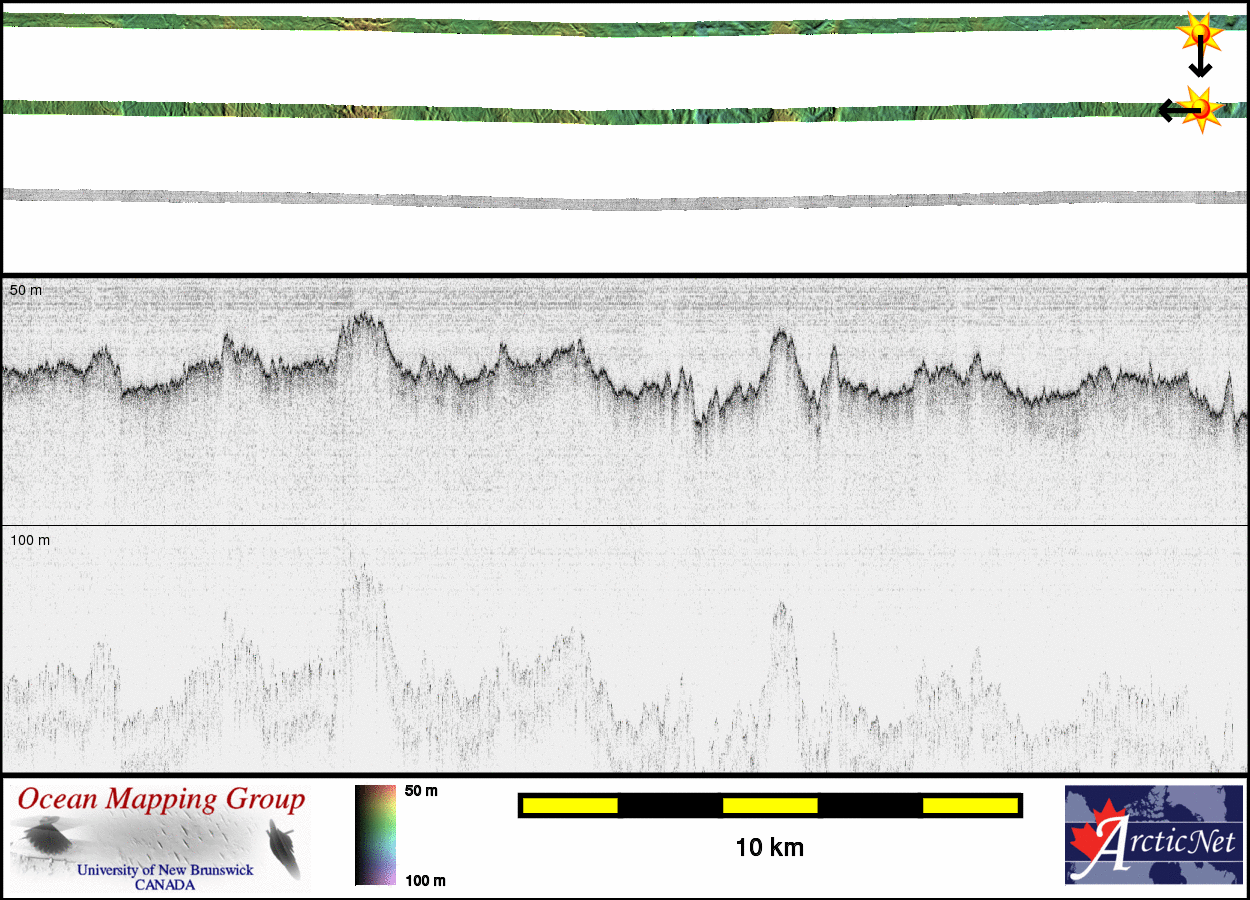The image size is (1250, 900).
Task: Click the 100 m color legend label
Action: (424, 880)
